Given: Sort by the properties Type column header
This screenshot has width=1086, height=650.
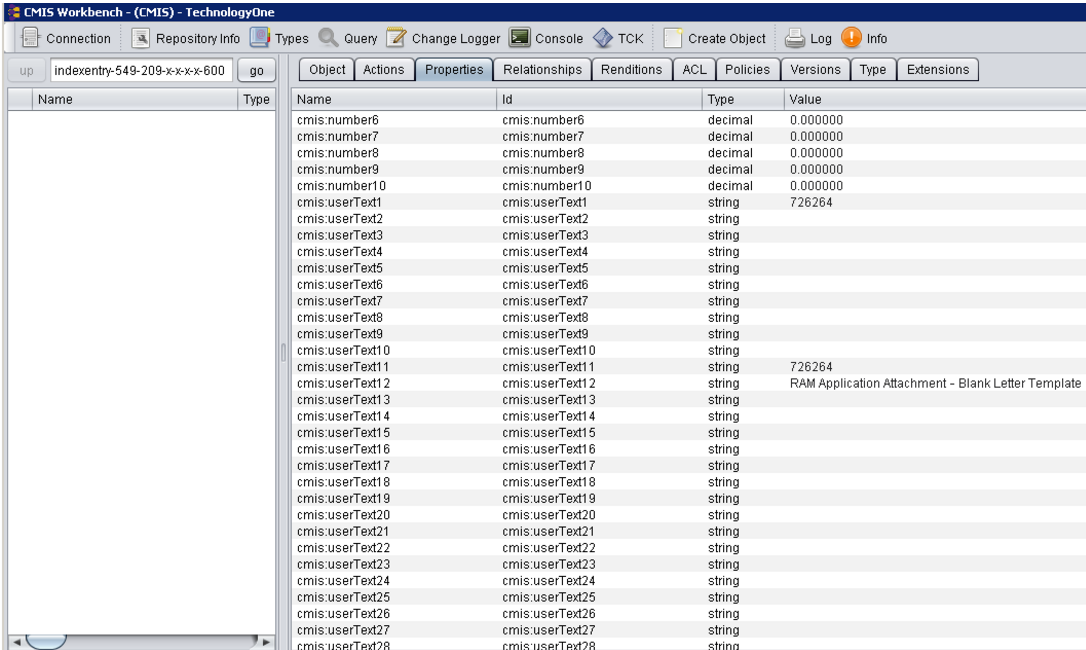Looking at the screenshot, I should [x=743, y=99].
